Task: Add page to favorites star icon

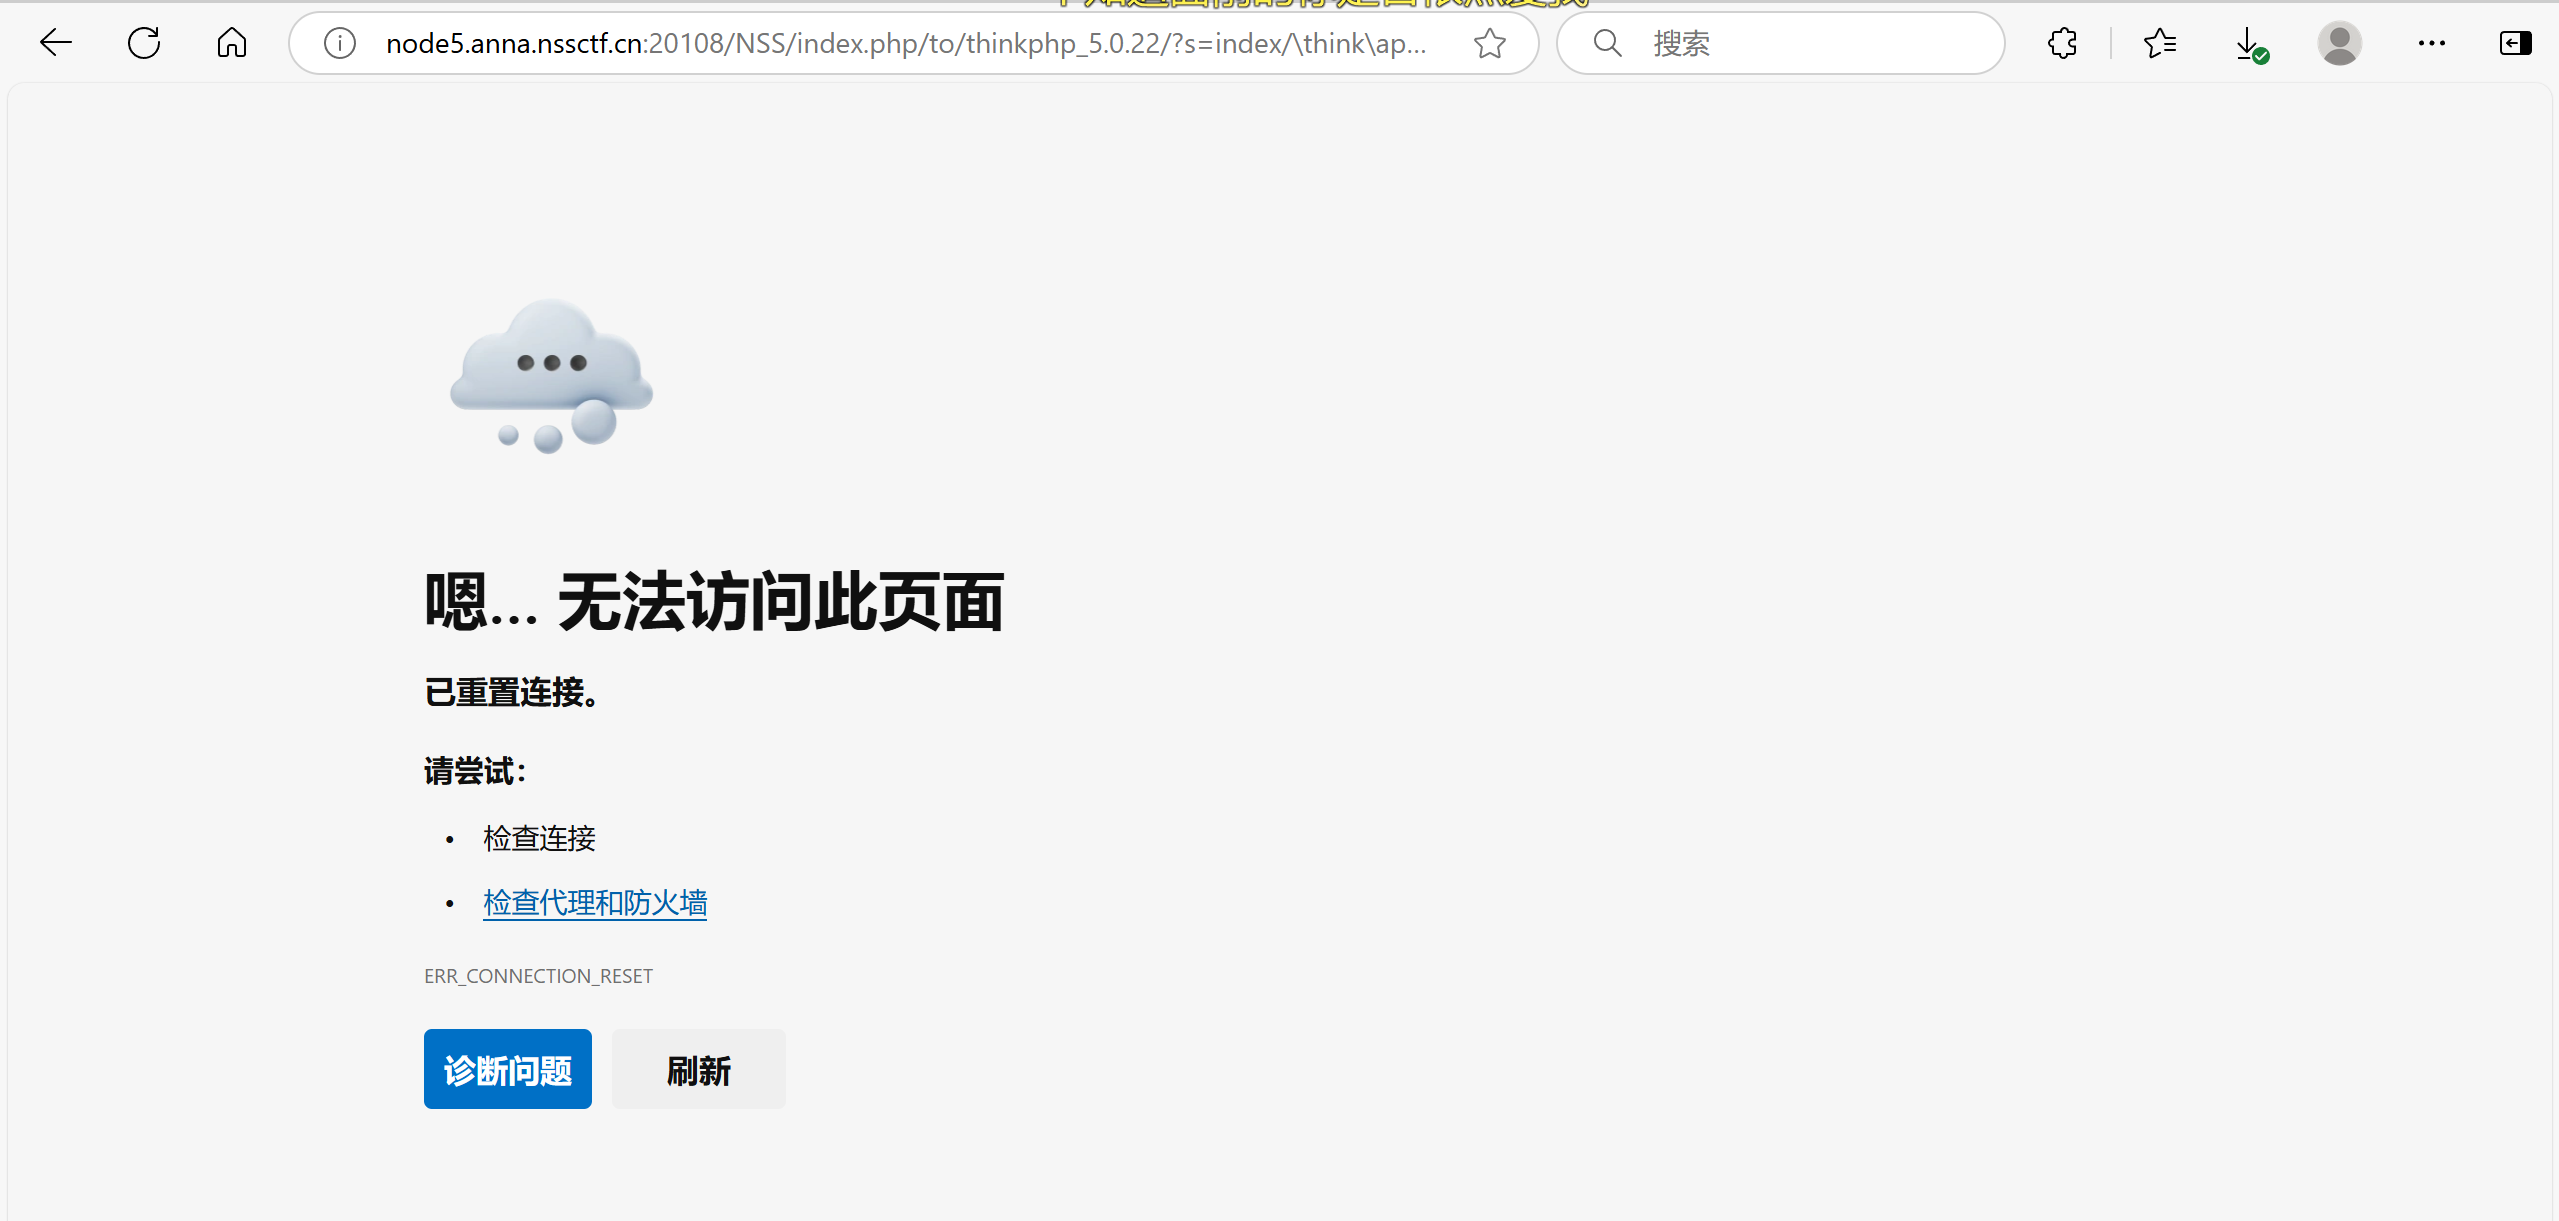Action: click(x=1490, y=43)
